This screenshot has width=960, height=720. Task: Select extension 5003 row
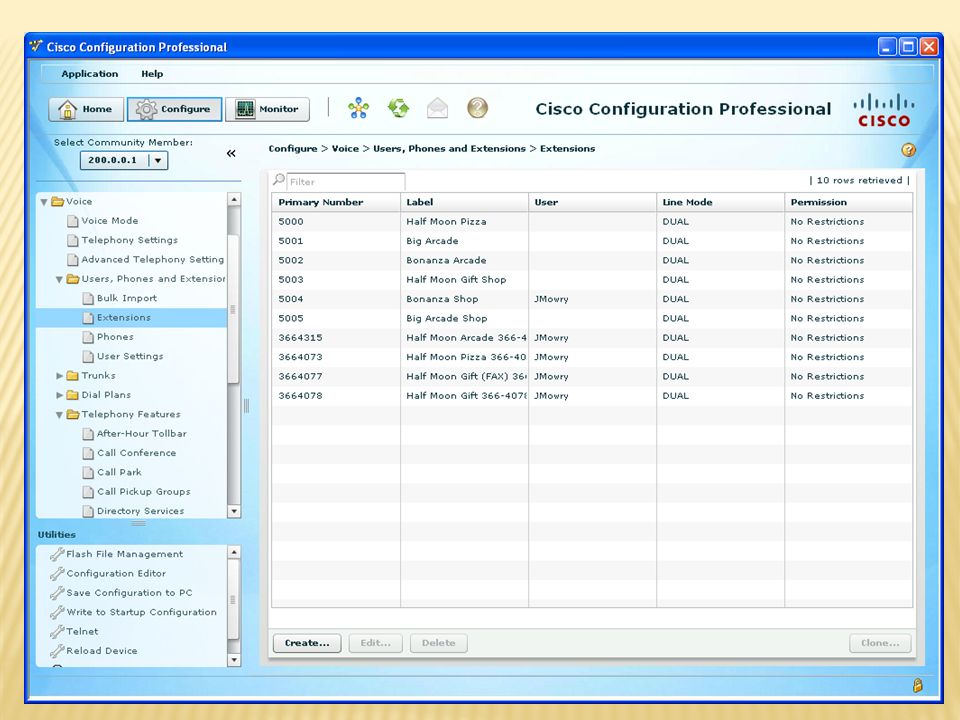(x=592, y=280)
